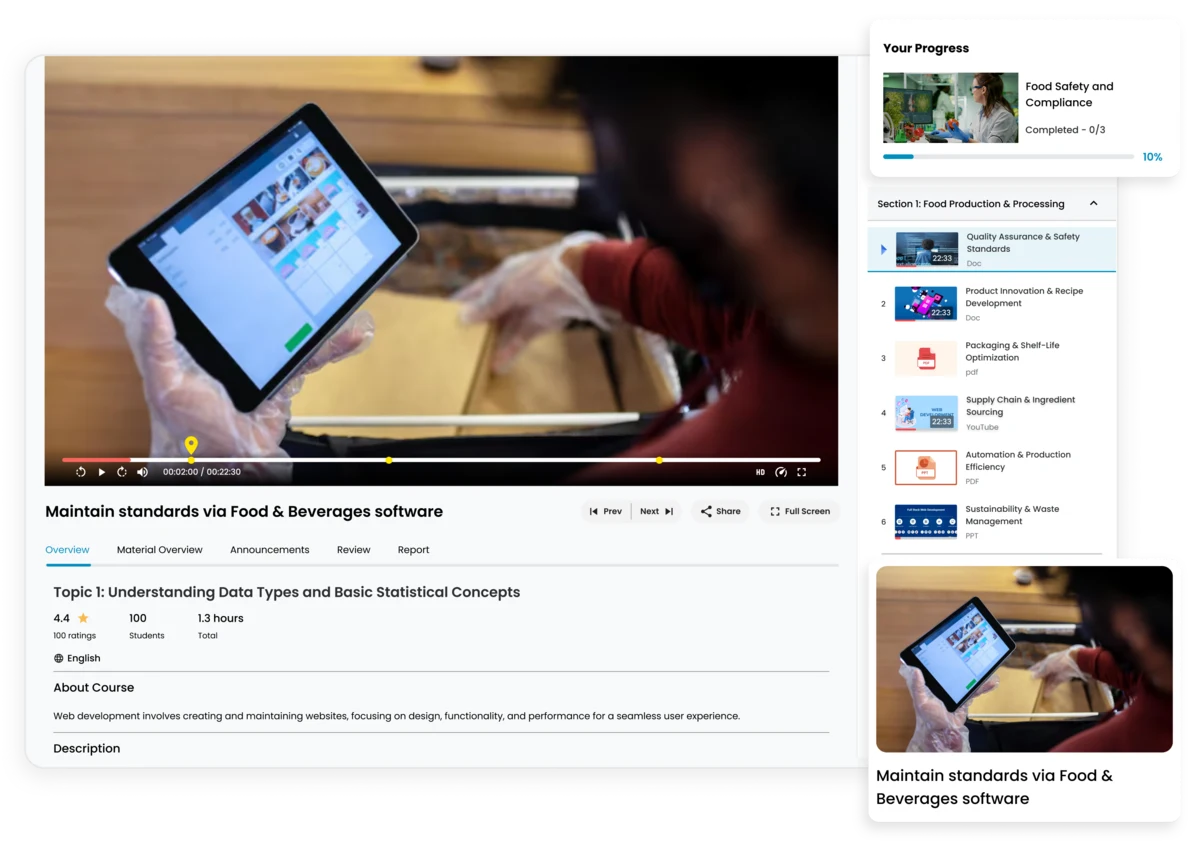
Task: Open the Packaging & Shelf-Life Optimization PDF item
Action: tap(1012, 352)
